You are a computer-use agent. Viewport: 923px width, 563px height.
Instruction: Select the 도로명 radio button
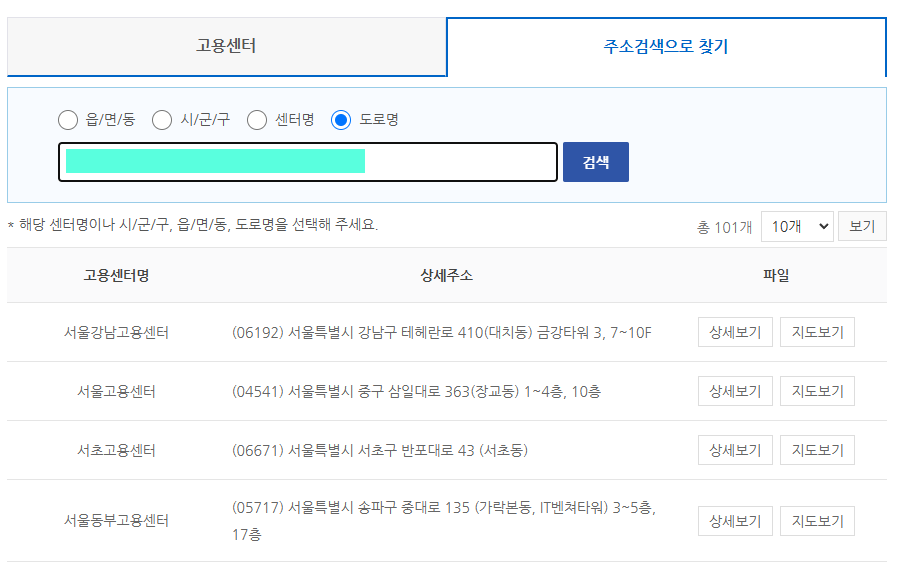(x=341, y=120)
